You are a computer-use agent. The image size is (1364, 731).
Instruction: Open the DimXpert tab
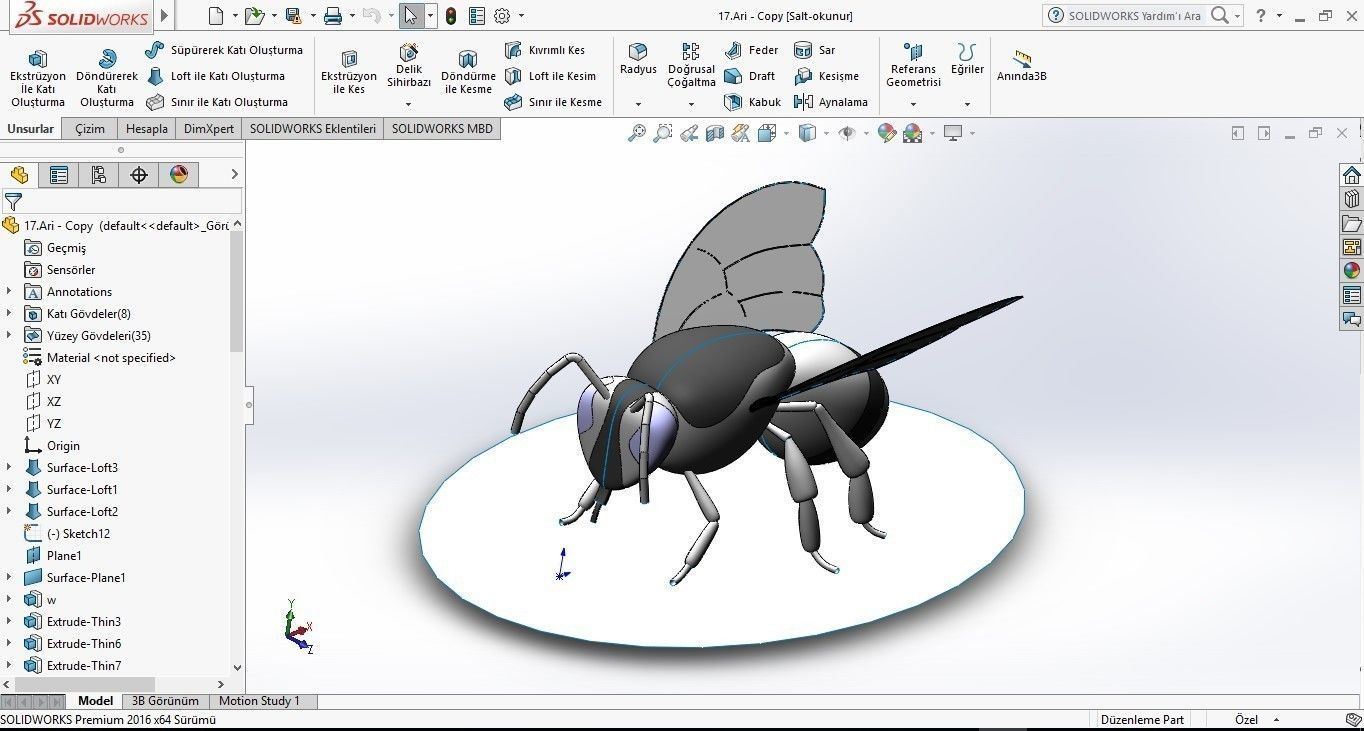(x=209, y=129)
